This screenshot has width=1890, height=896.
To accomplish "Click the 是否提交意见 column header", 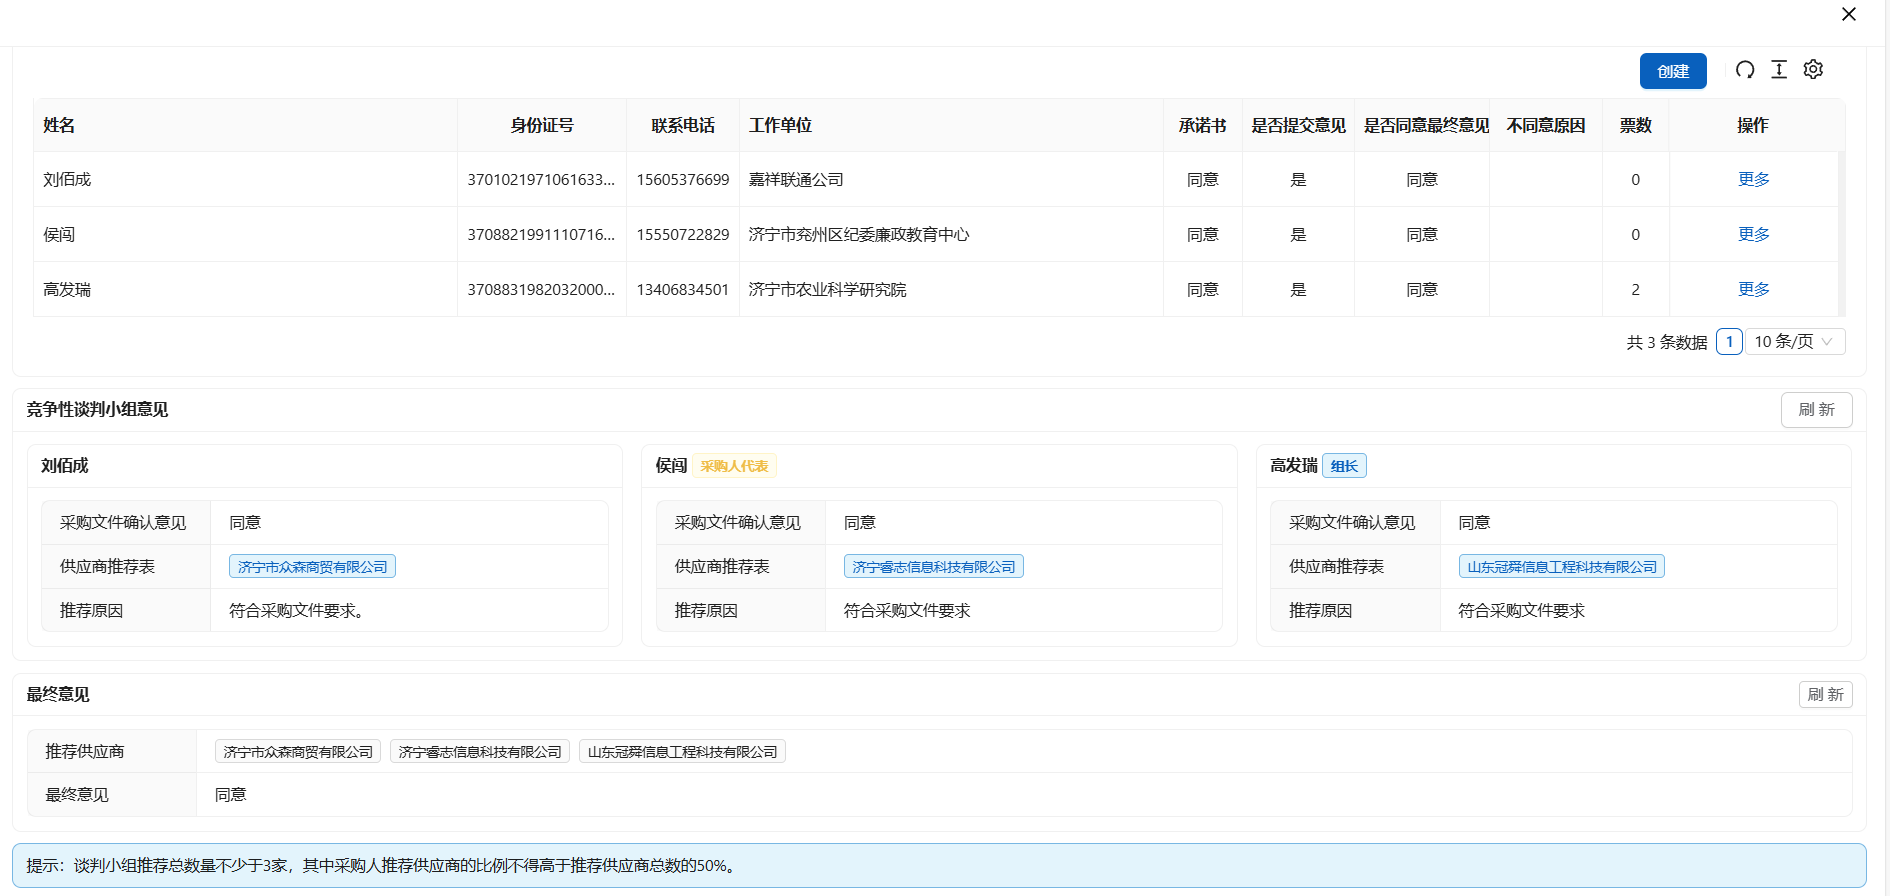I will (x=1298, y=125).
